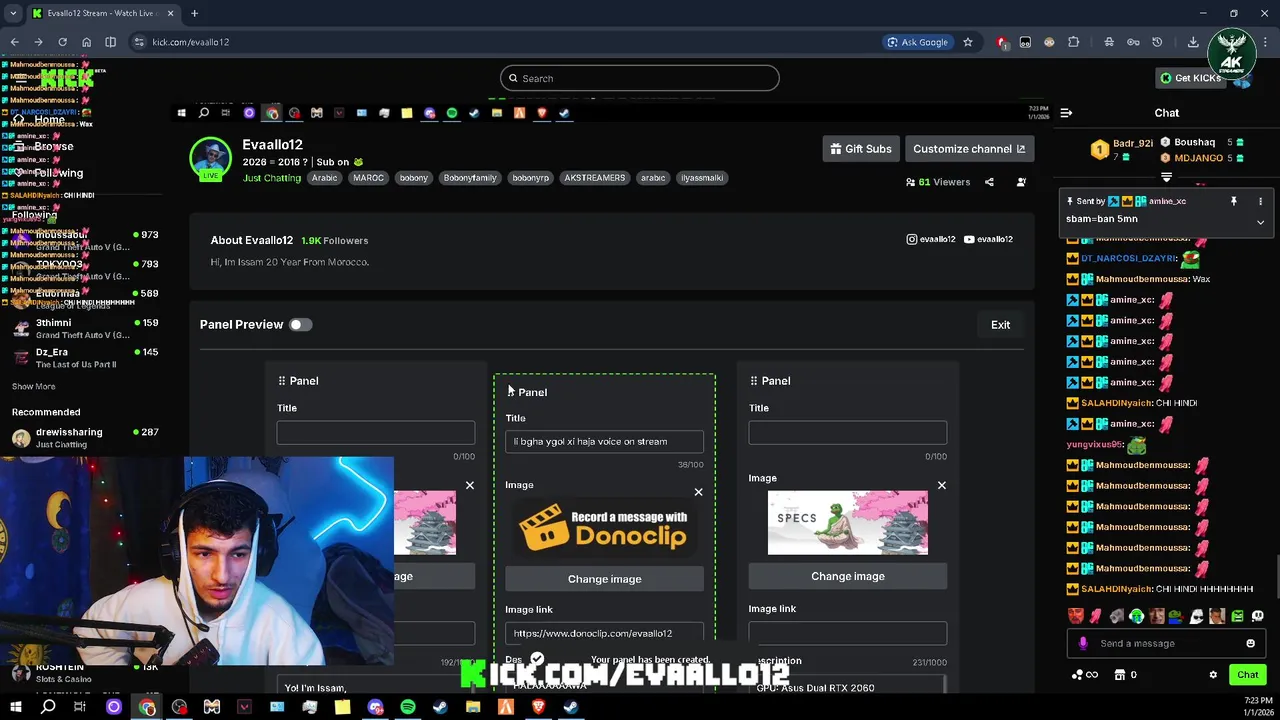
Task: Open browser downloads icon
Action: click(x=1193, y=42)
